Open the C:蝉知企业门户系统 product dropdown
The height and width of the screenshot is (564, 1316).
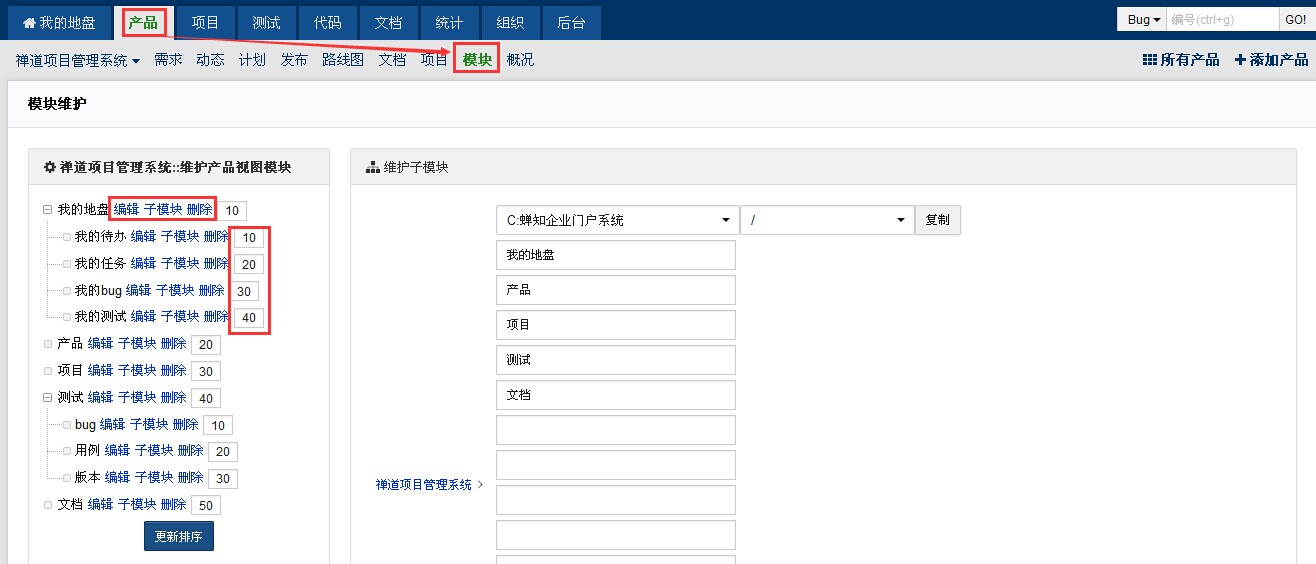pos(616,220)
